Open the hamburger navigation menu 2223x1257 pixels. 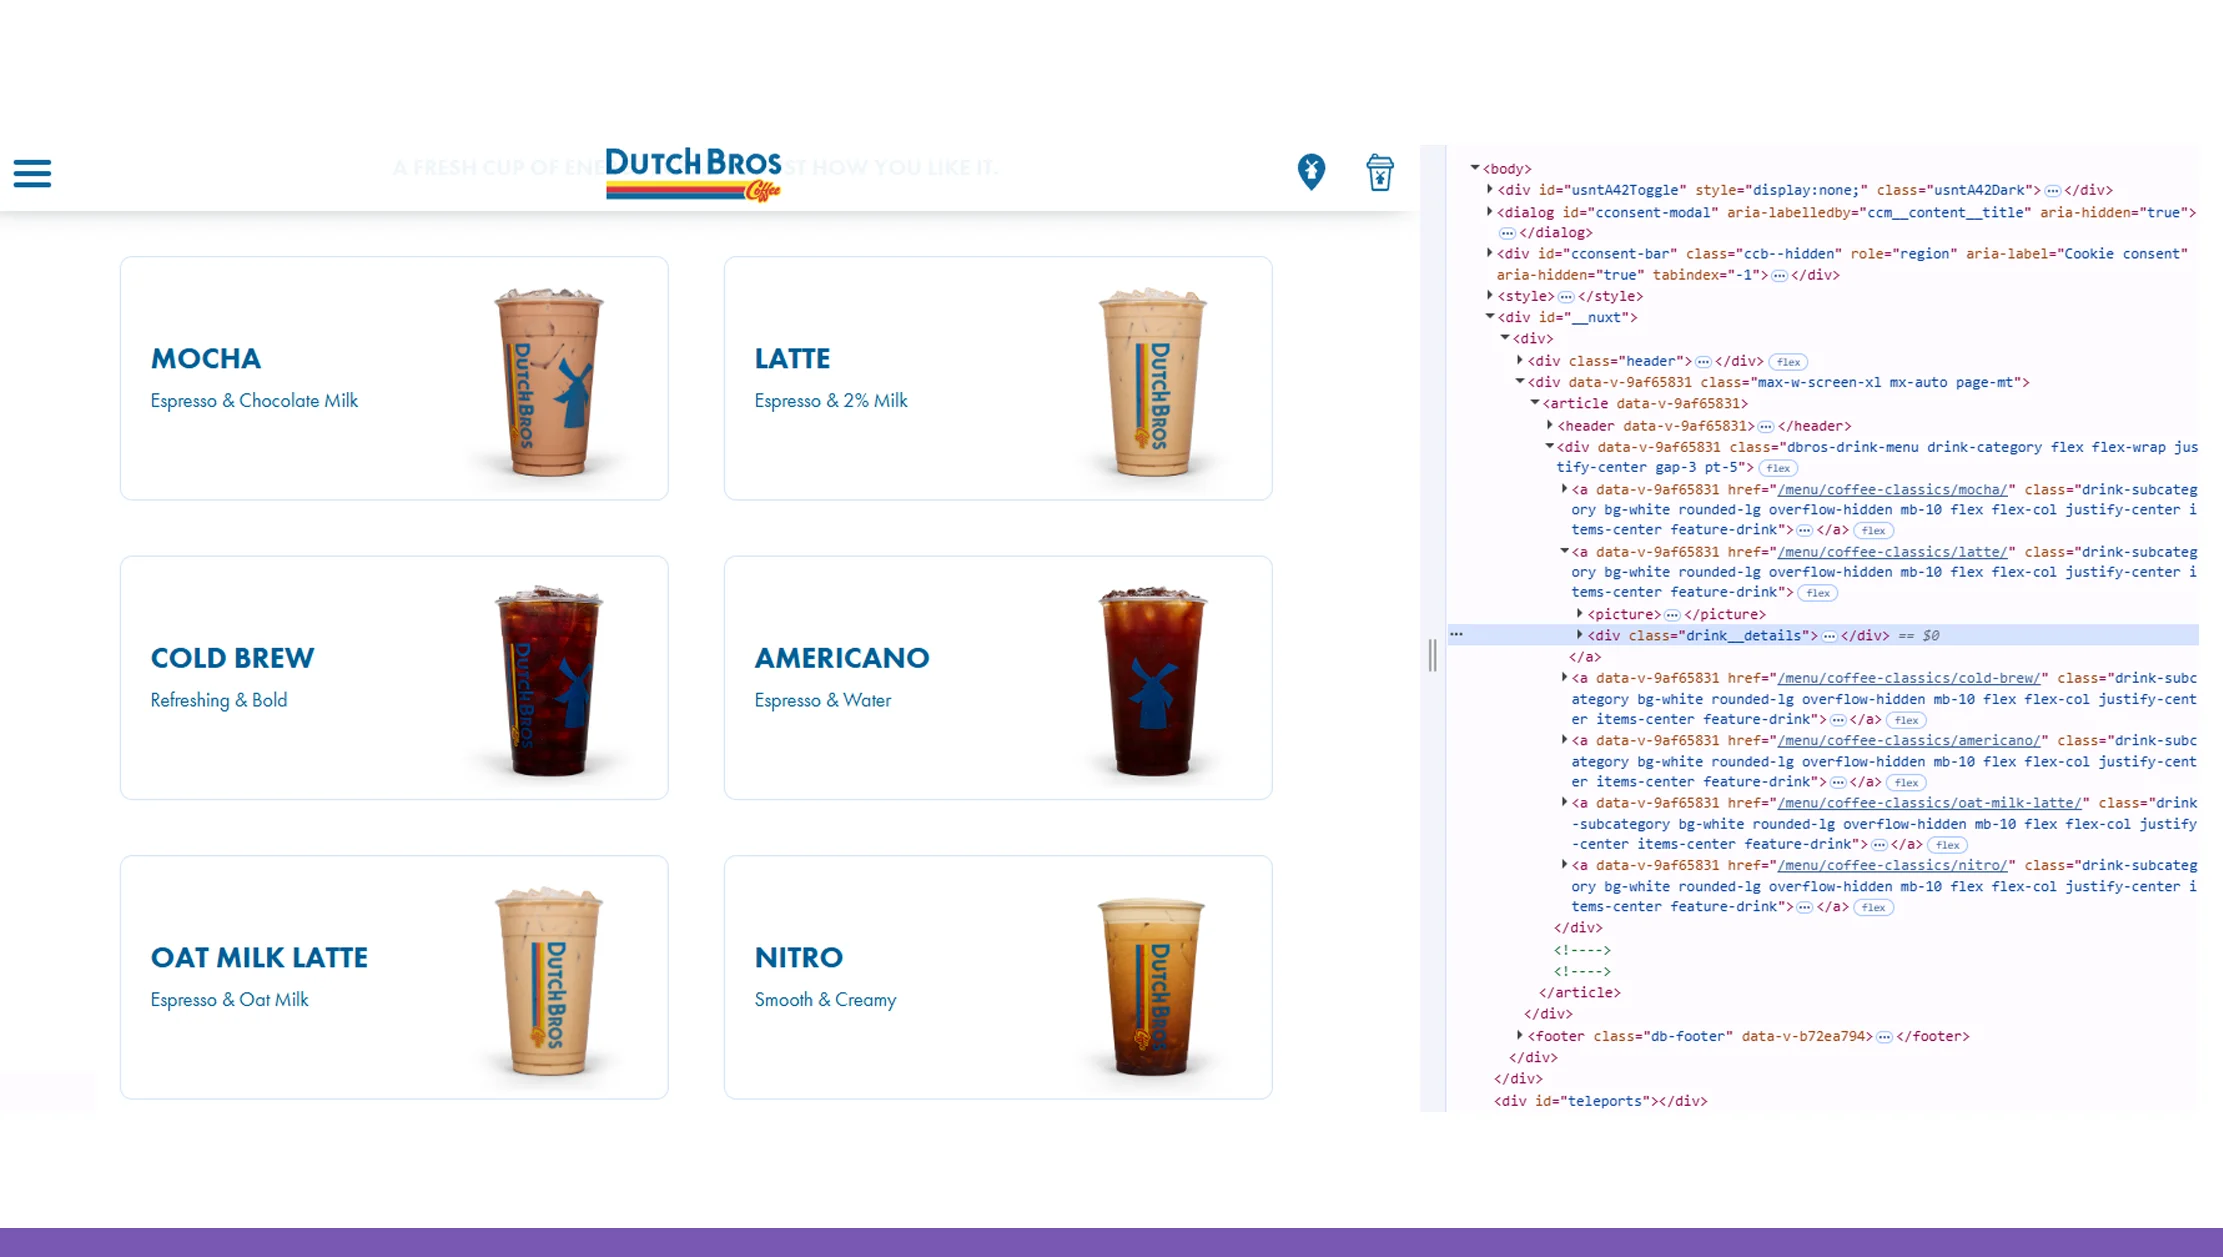point(32,173)
